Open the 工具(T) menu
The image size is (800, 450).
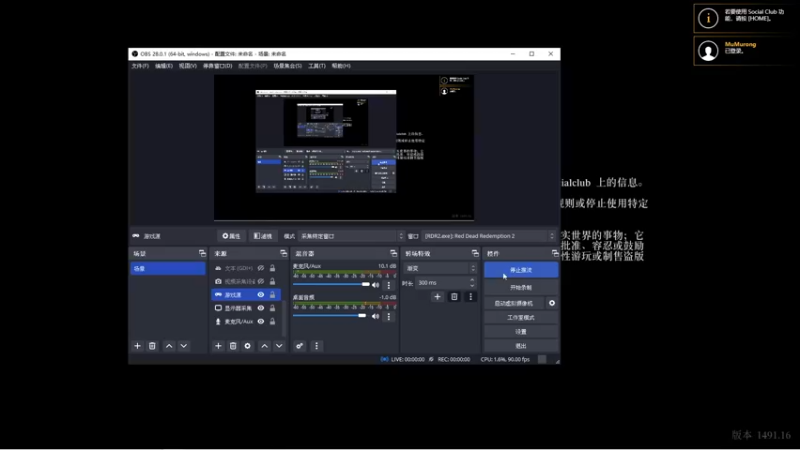tap(317, 66)
